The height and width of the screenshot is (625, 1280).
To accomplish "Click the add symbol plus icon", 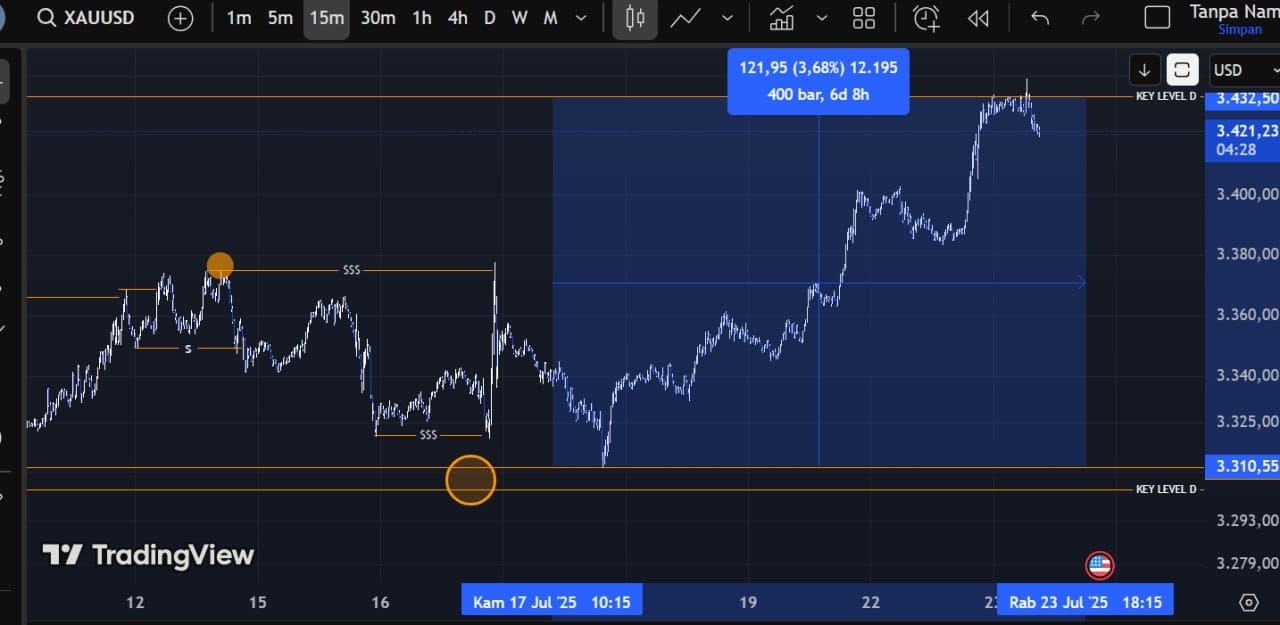I will pos(180,18).
